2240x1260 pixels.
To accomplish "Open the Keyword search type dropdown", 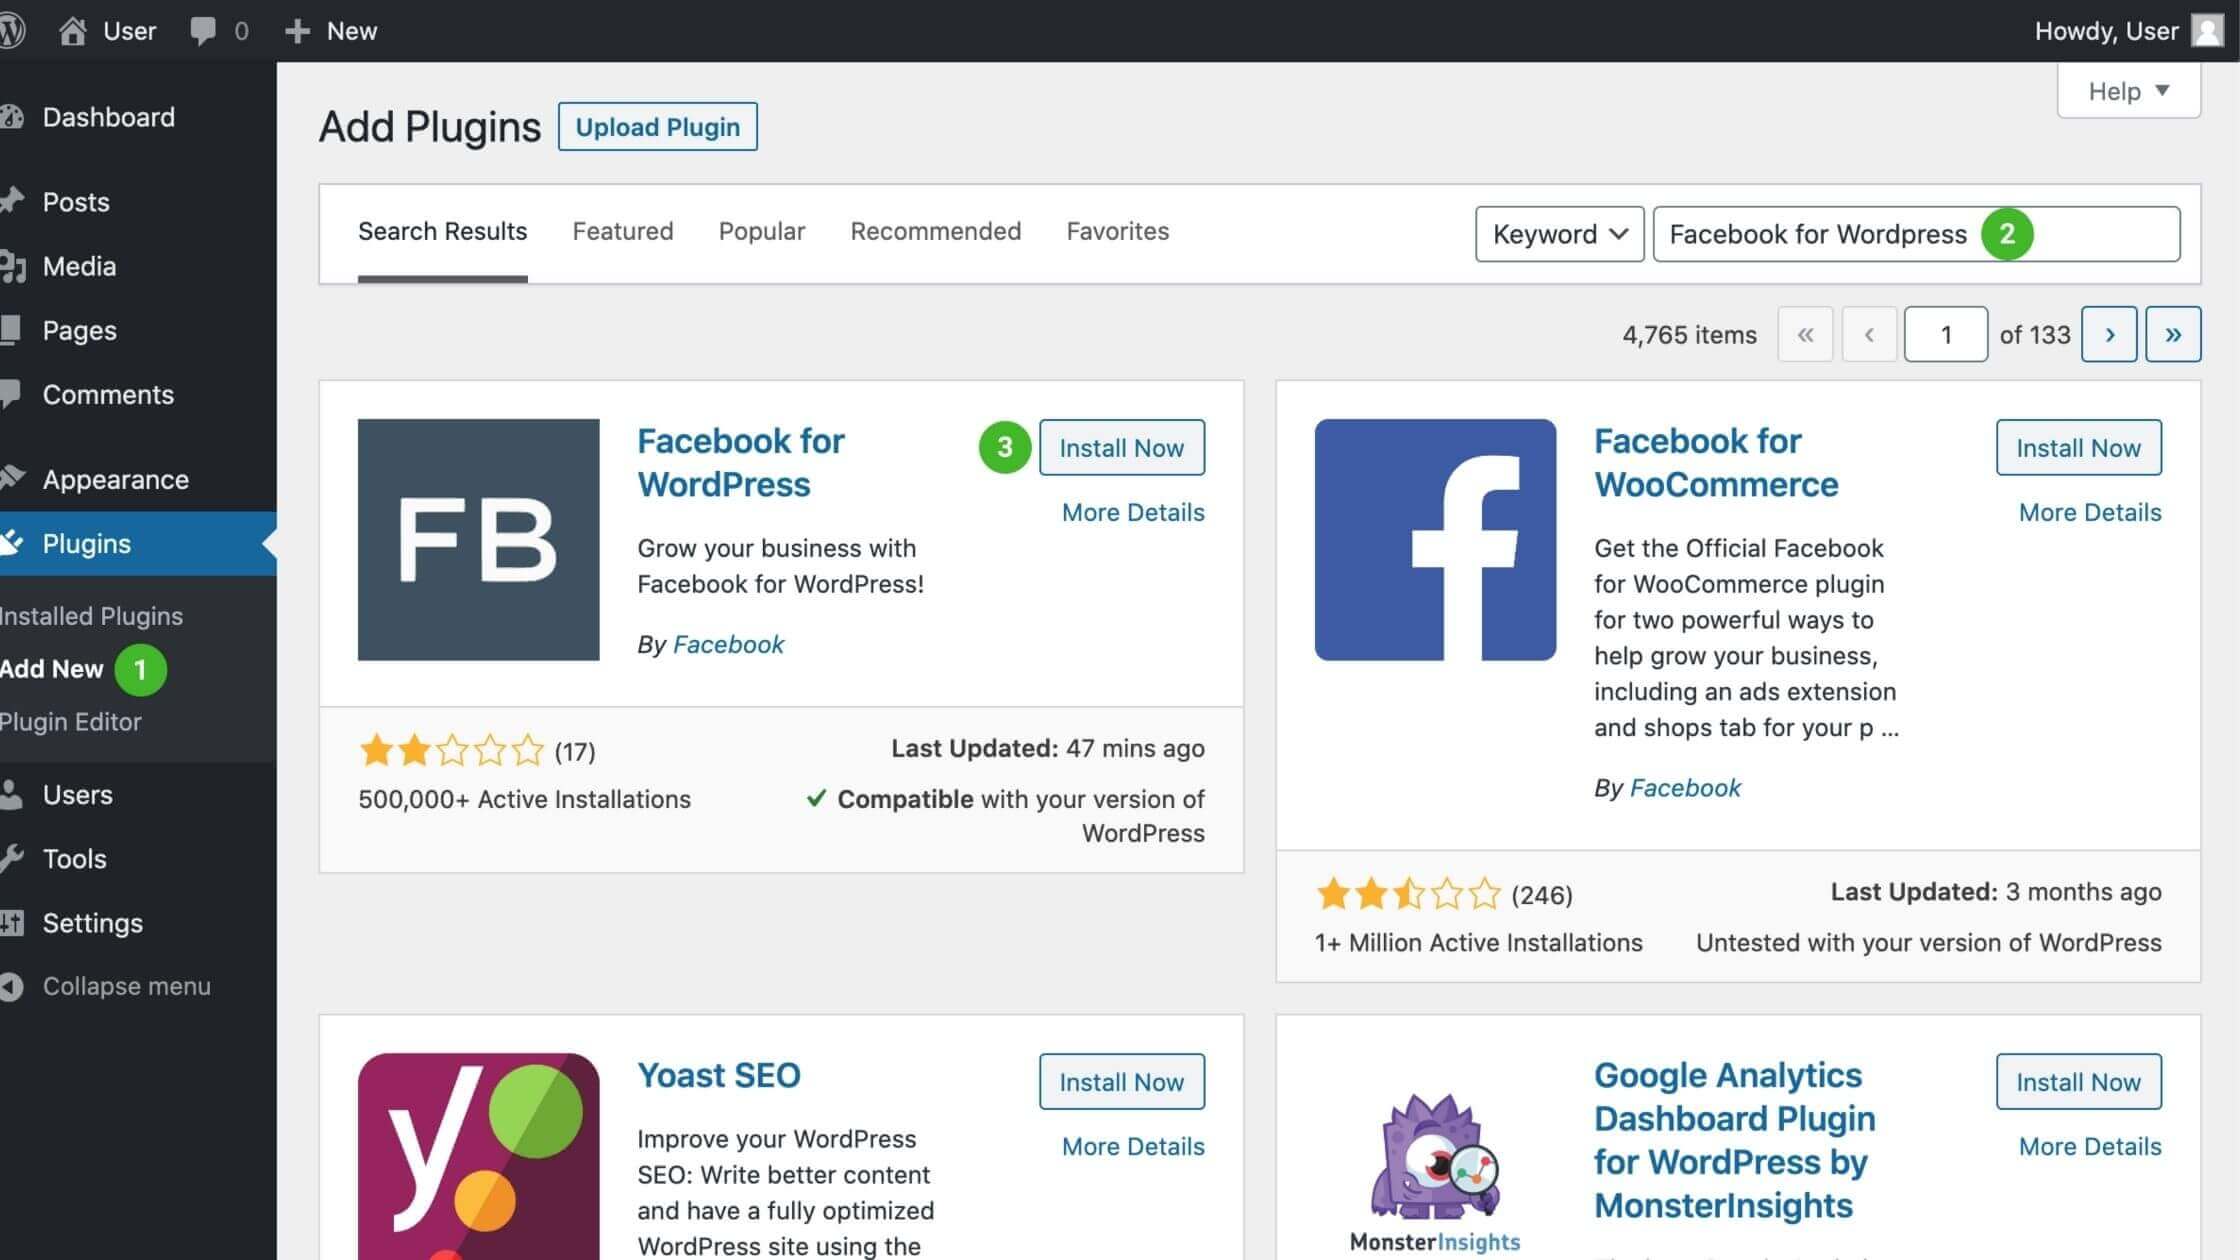I will pyautogui.click(x=1559, y=234).
